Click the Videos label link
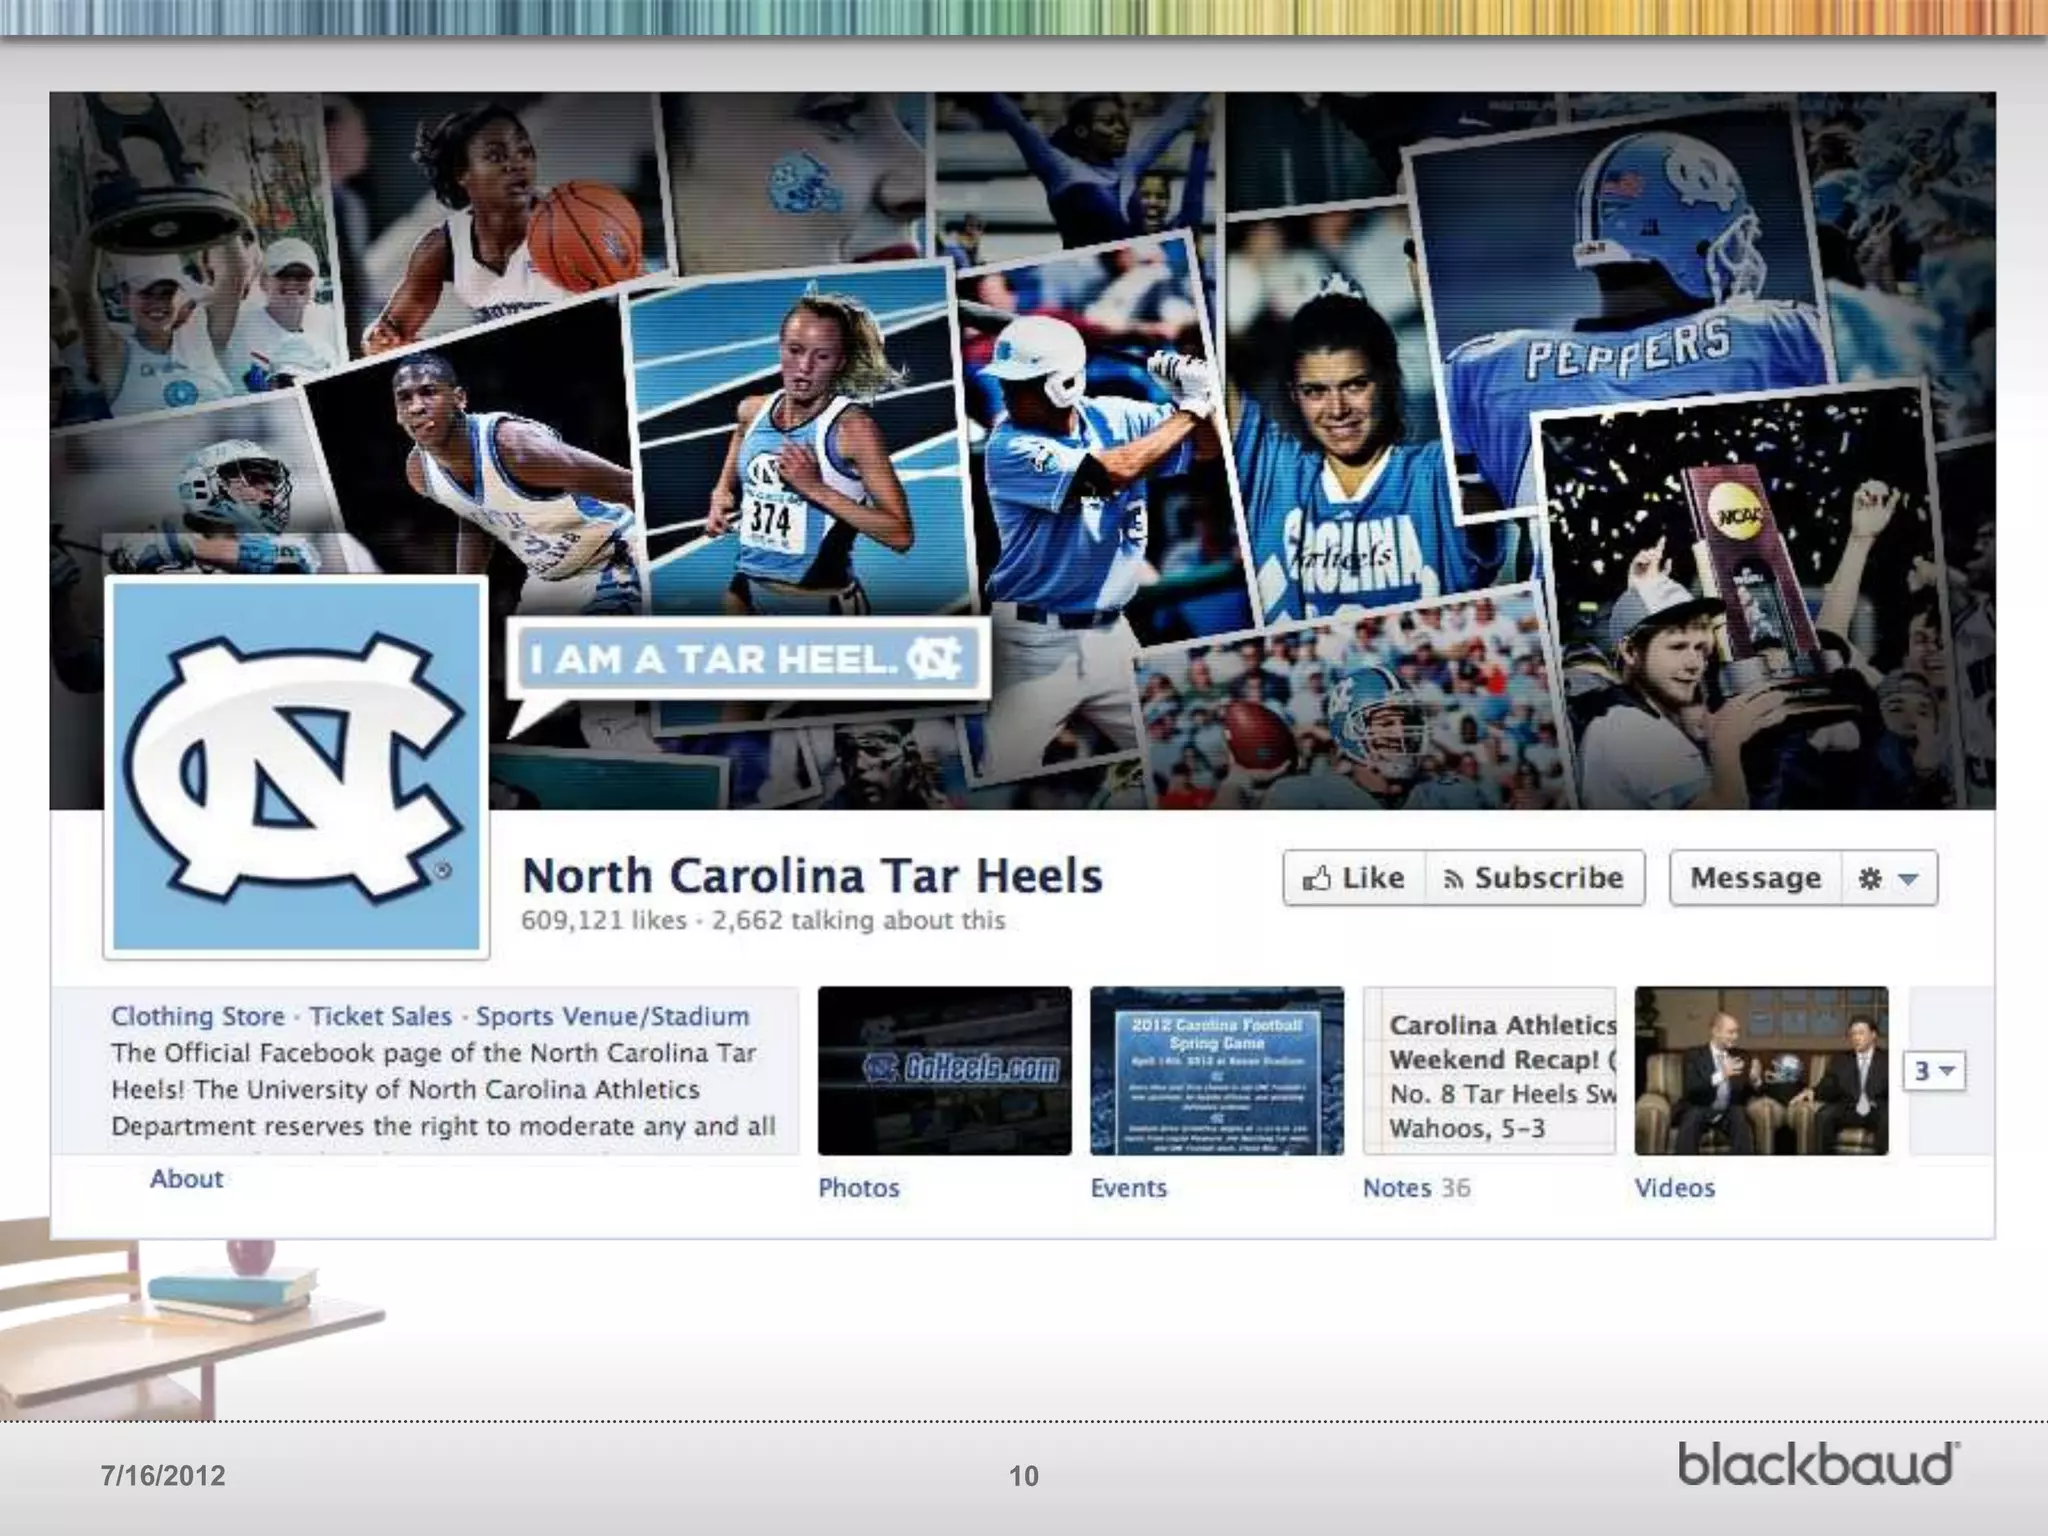 pos(1675,1188)
